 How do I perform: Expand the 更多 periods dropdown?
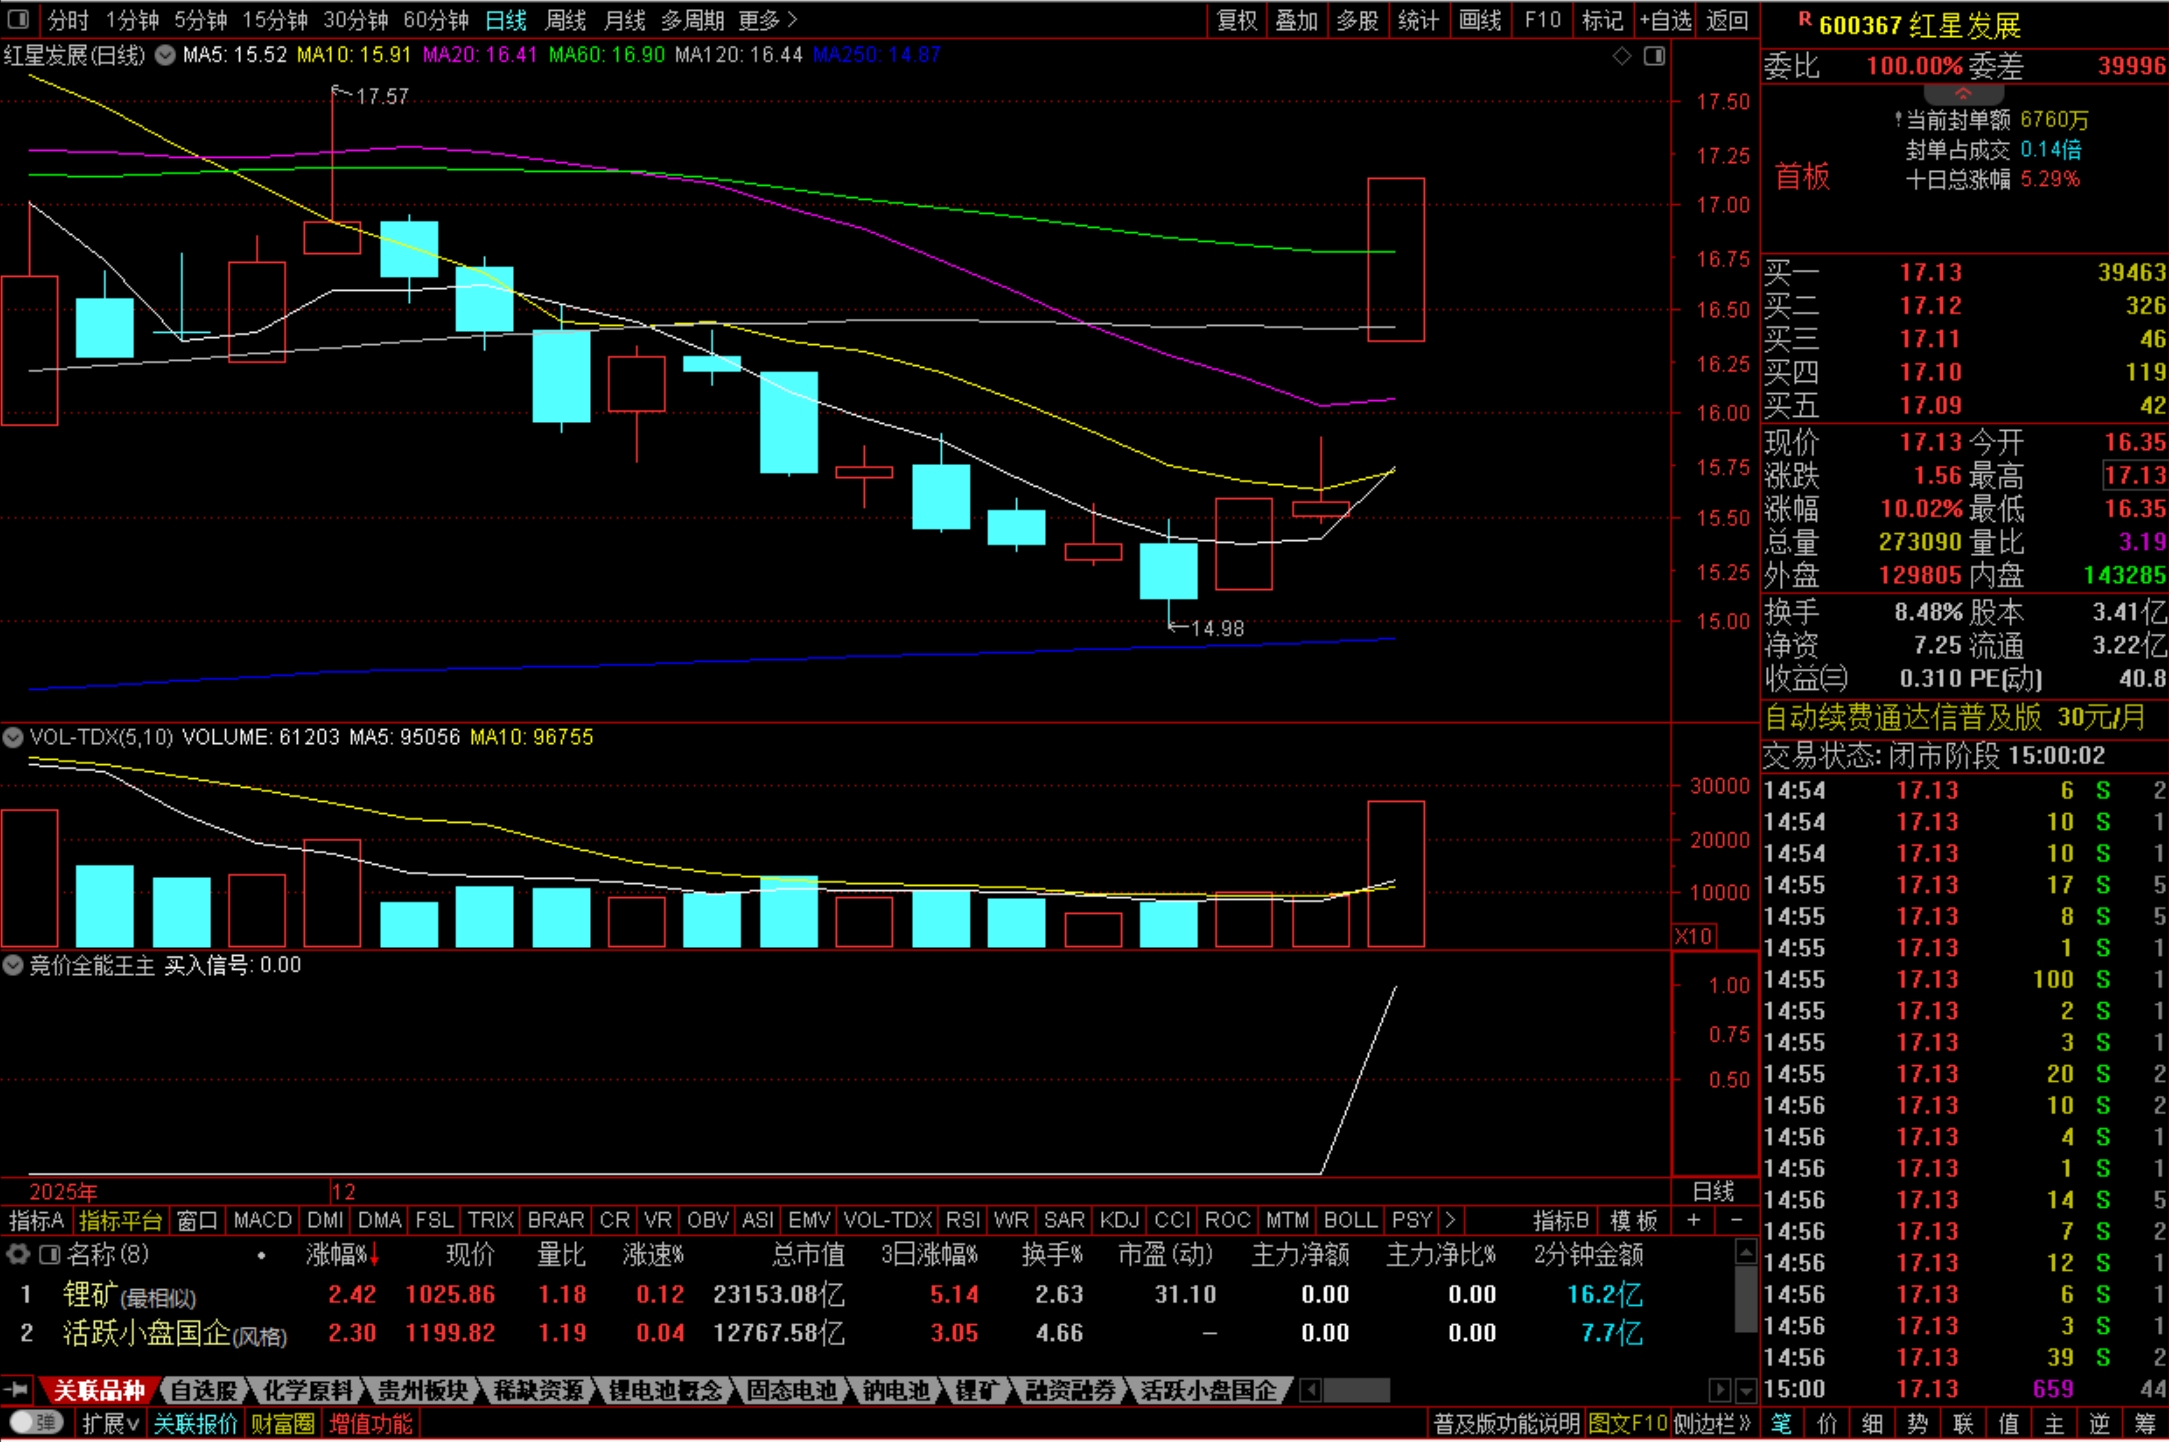click(768, 19)
